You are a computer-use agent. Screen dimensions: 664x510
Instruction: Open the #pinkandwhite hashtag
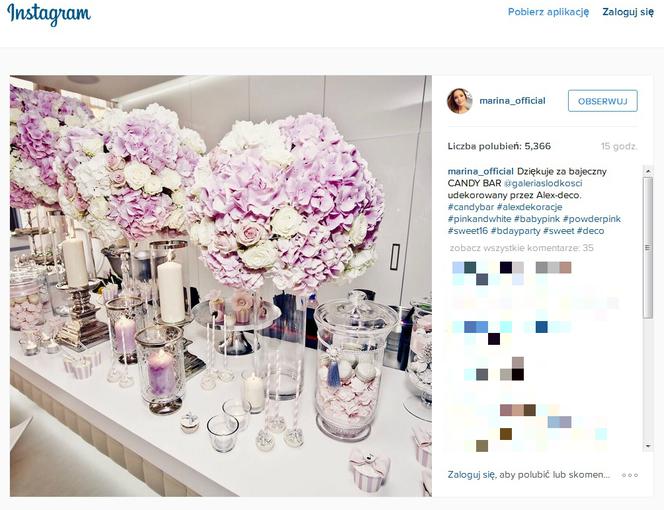[479, 219]
